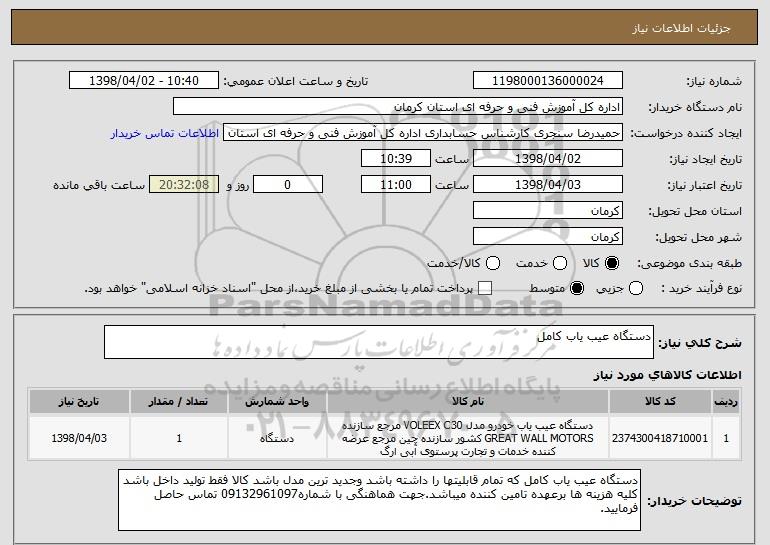Screen dimensions: 770x545
Task: Click the اطلاعات کالاهای مورد نیاز heading
Action: tap(667, 375)
